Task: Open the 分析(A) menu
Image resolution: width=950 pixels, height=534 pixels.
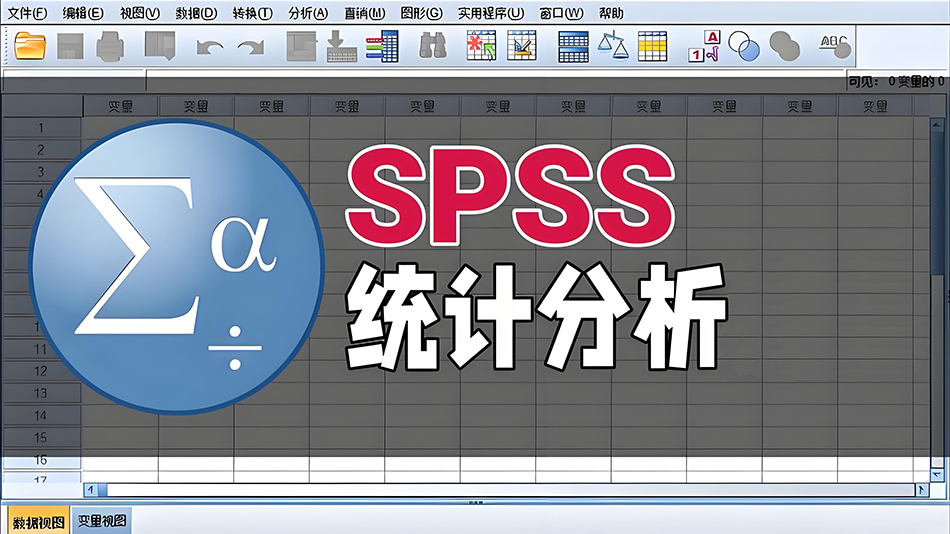Action: pos(308,13)
